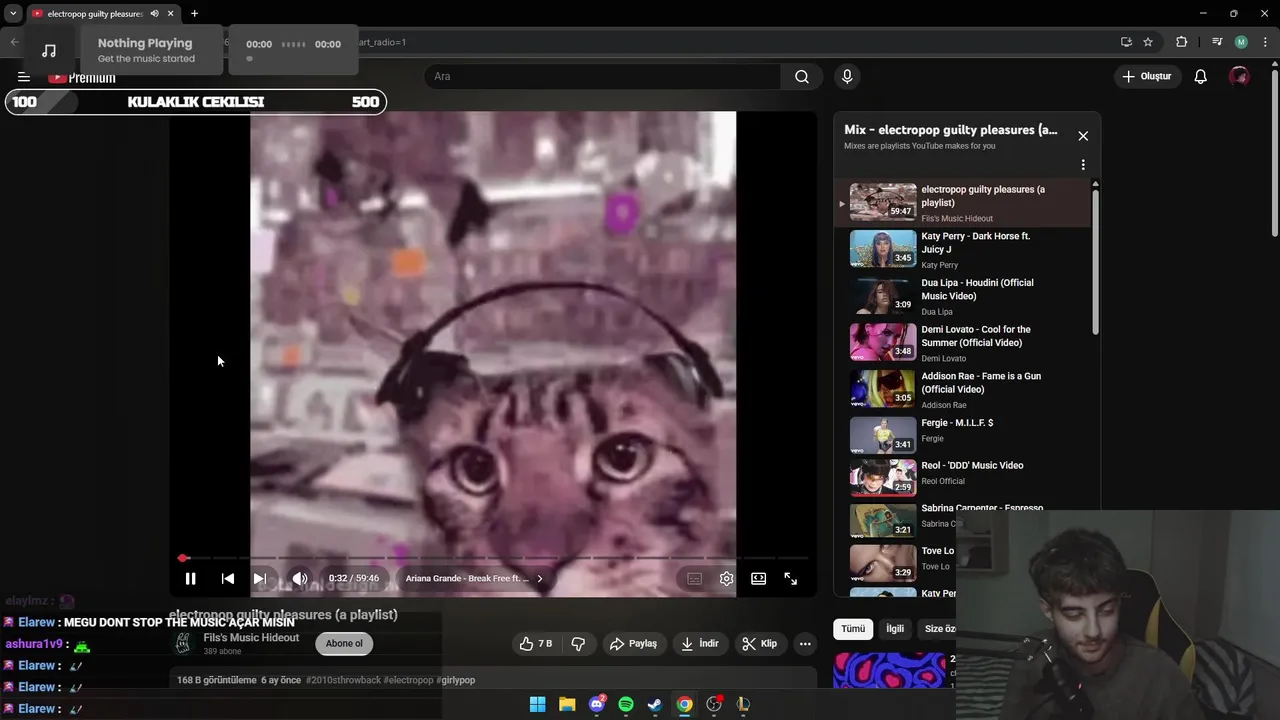
Task: Open the tab search dropdown
Action: coord(13,13)
